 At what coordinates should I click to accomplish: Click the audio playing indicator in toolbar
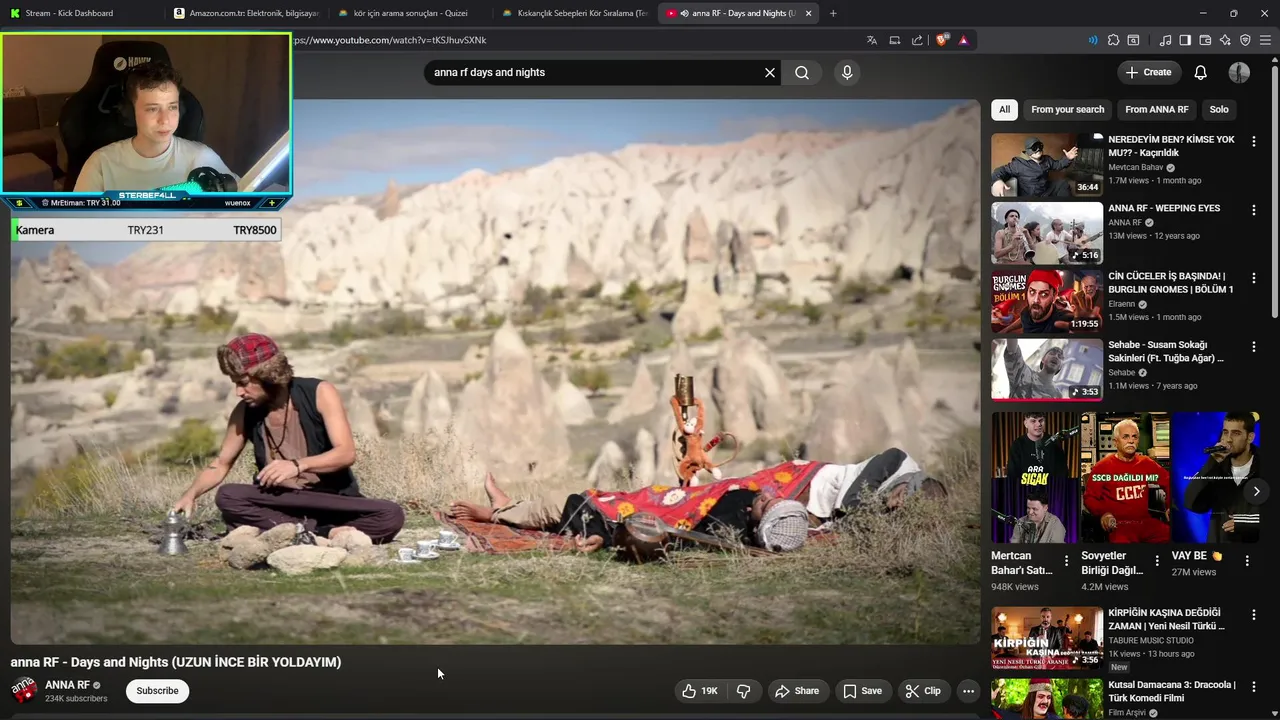[1092, 40]
